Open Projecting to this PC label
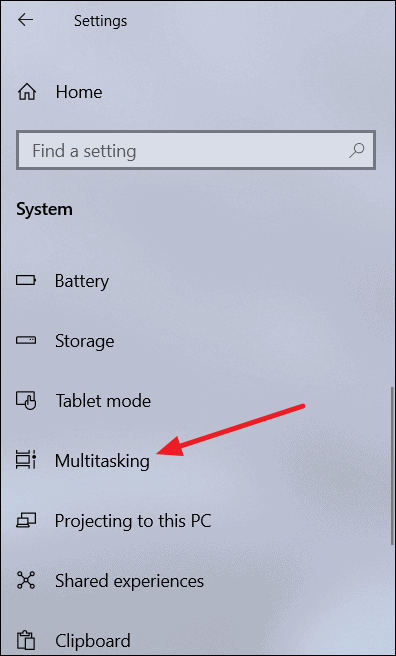The height and width of the screenshot is (656, 396). click(133, 521)
